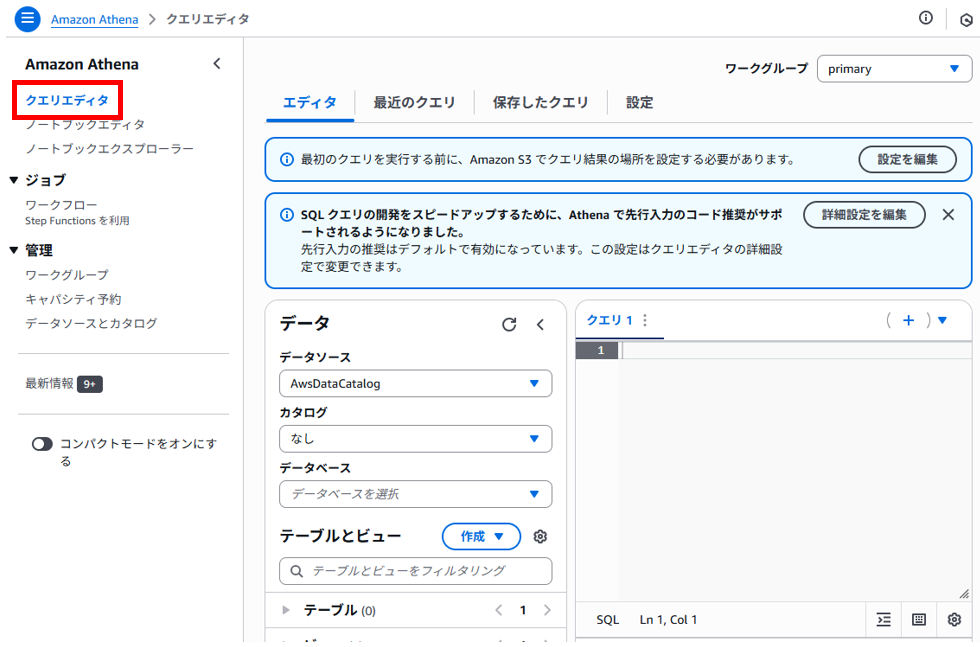Collapse the 管理 sidebar section
Screen dimensions: 980x647
[14, 250]
